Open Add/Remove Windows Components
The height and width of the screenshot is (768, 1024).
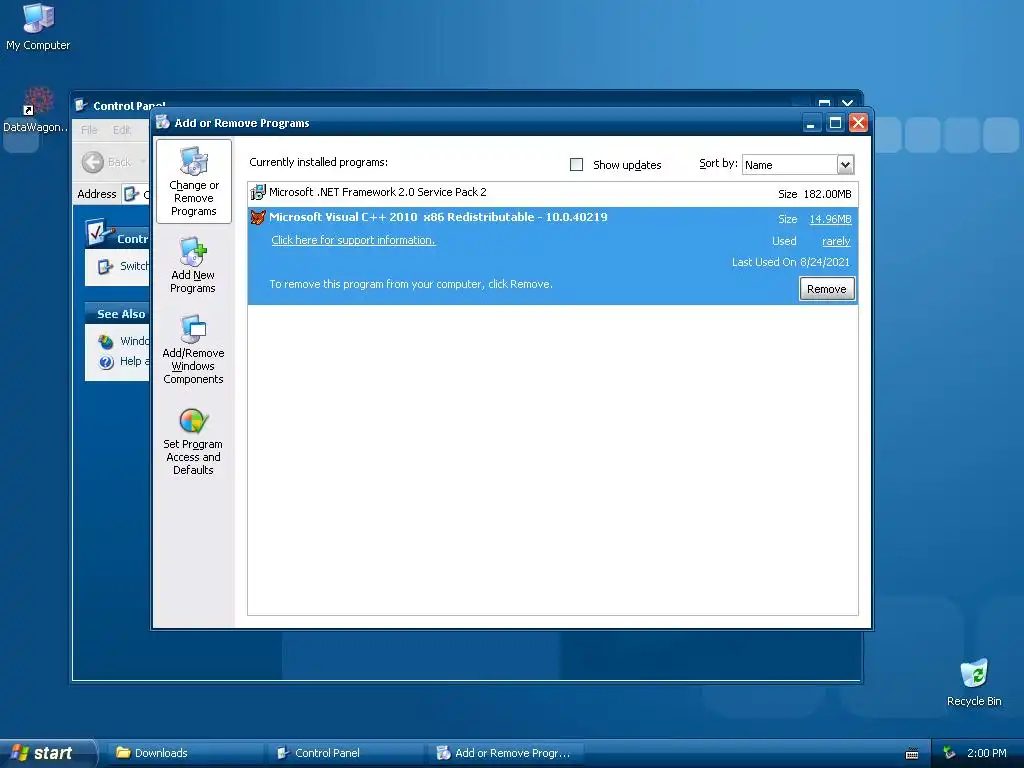(x=193, y=349)
